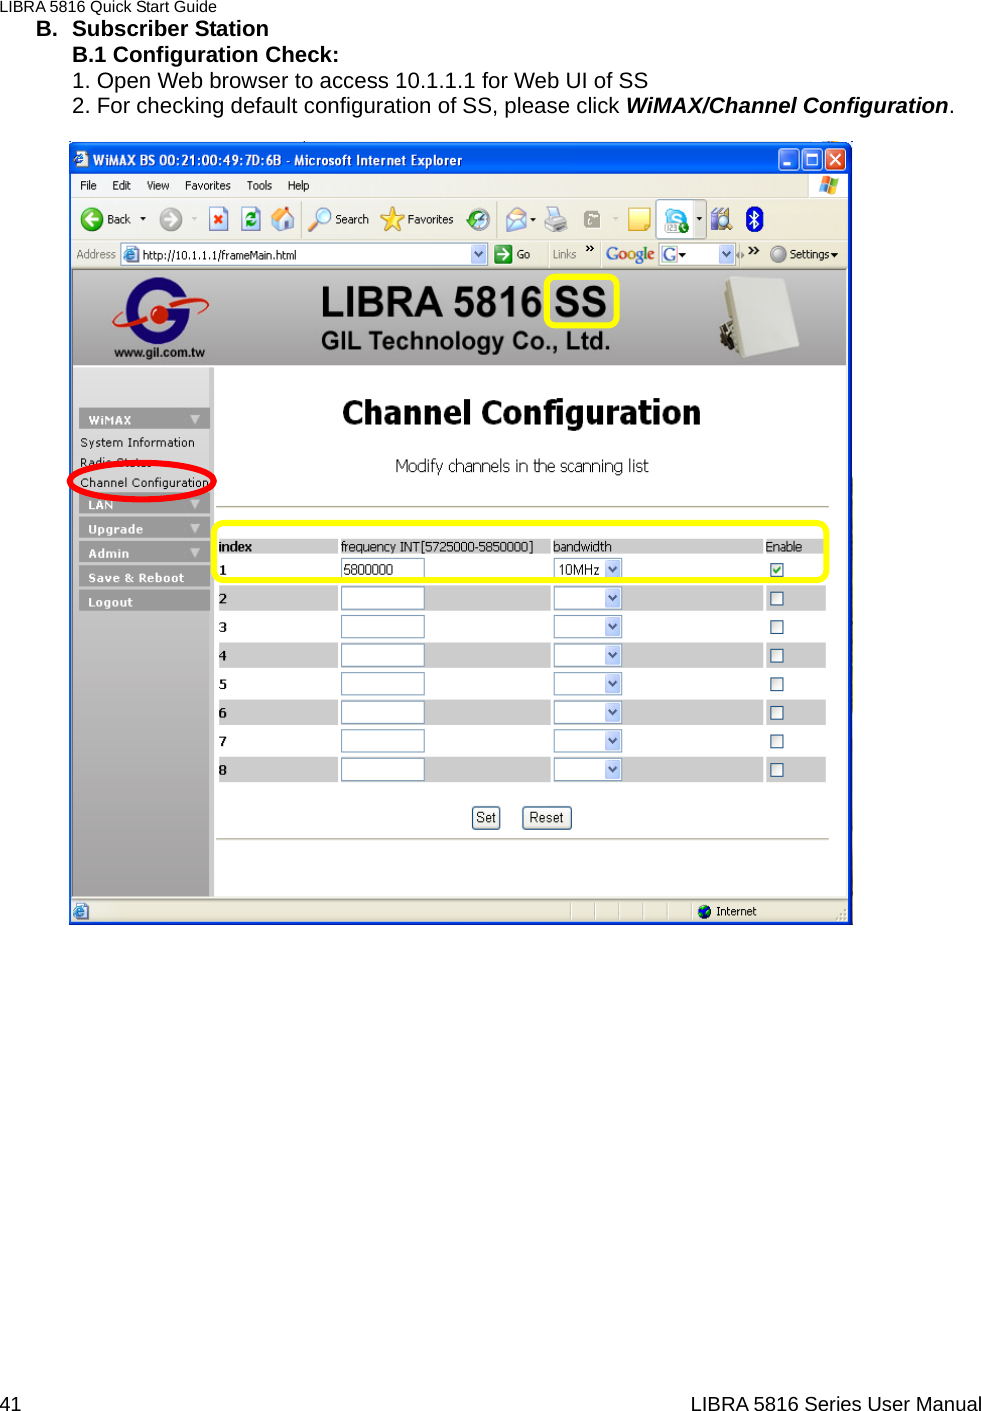Click the Edit page icon
981x1411 pixels.
click(x=593, y=219)
